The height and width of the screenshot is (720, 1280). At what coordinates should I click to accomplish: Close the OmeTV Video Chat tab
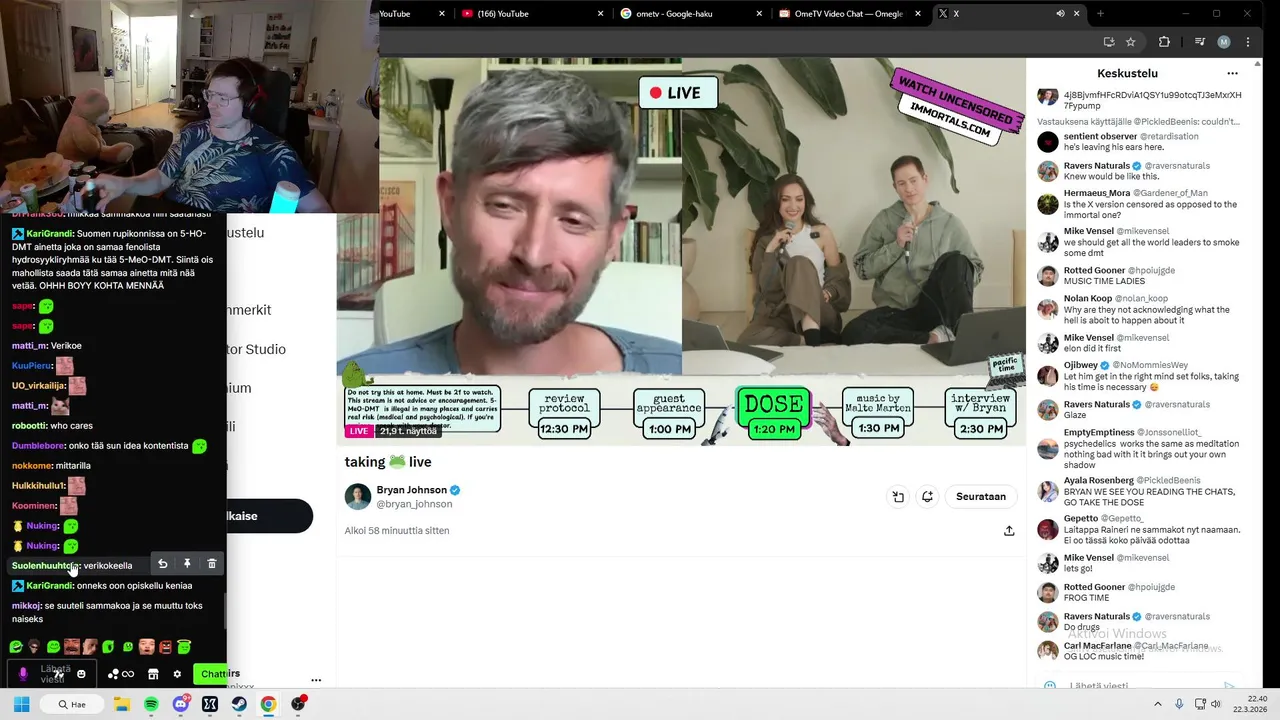918,14
